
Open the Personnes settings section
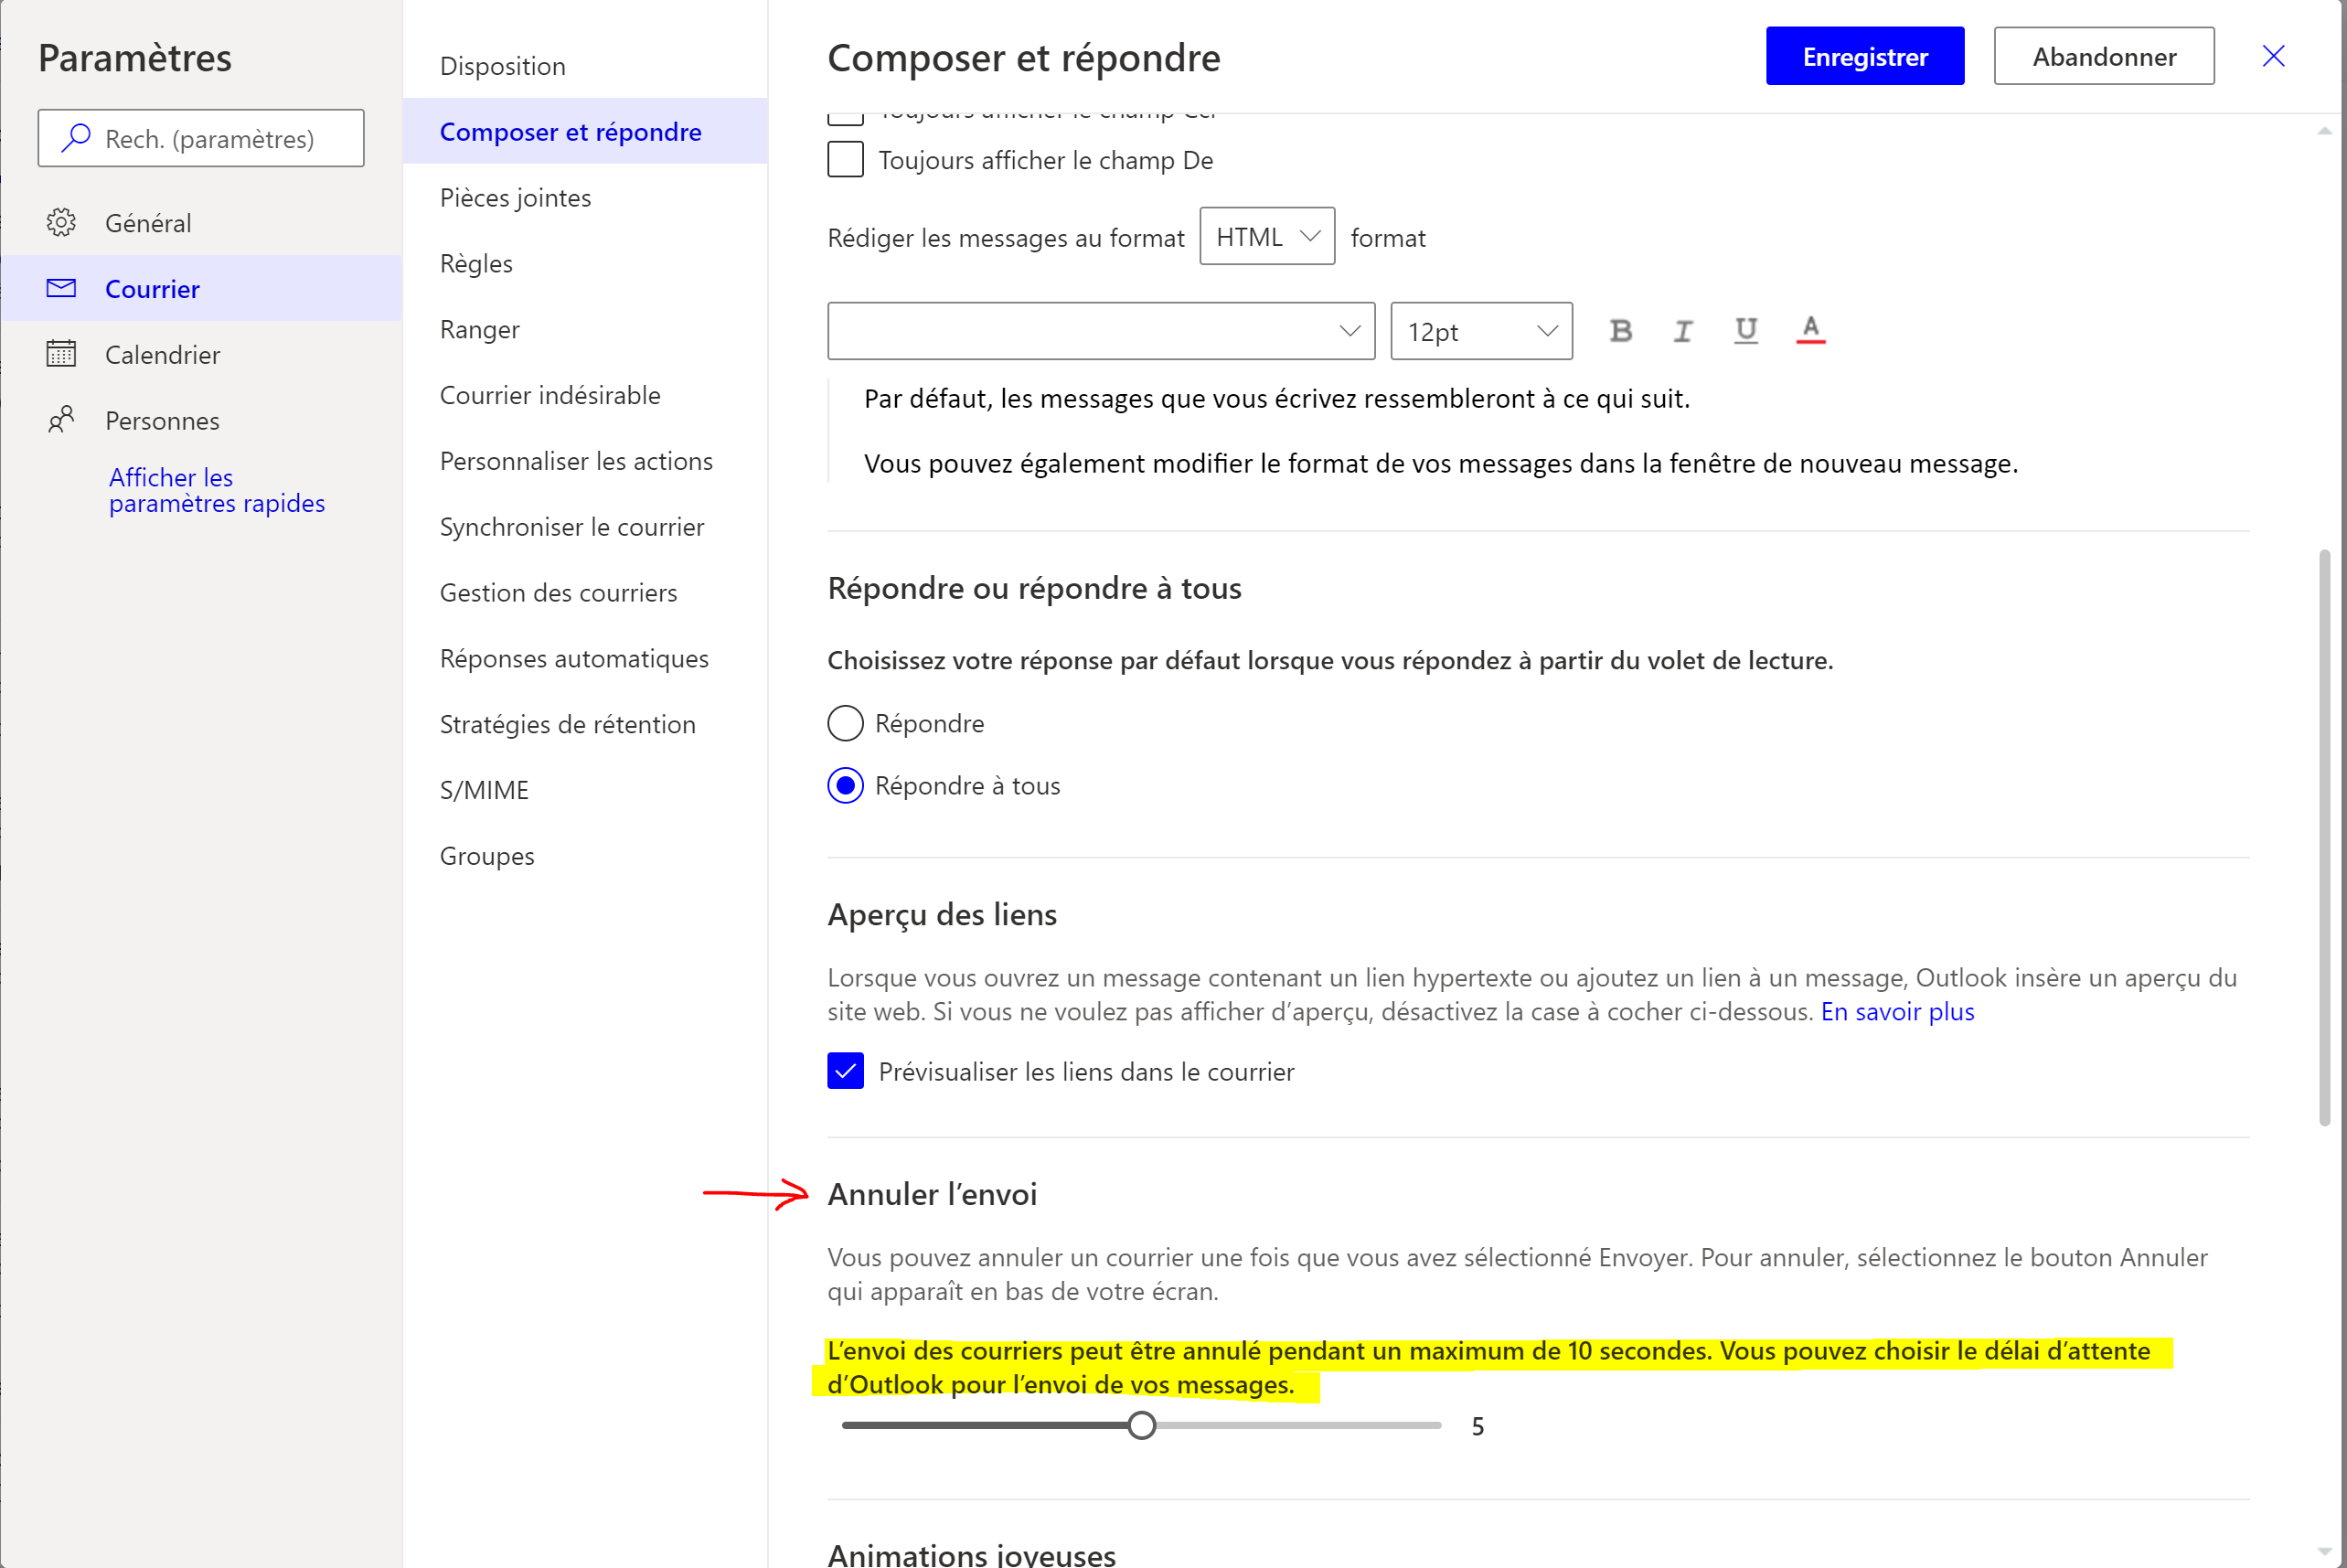[161, 420]
